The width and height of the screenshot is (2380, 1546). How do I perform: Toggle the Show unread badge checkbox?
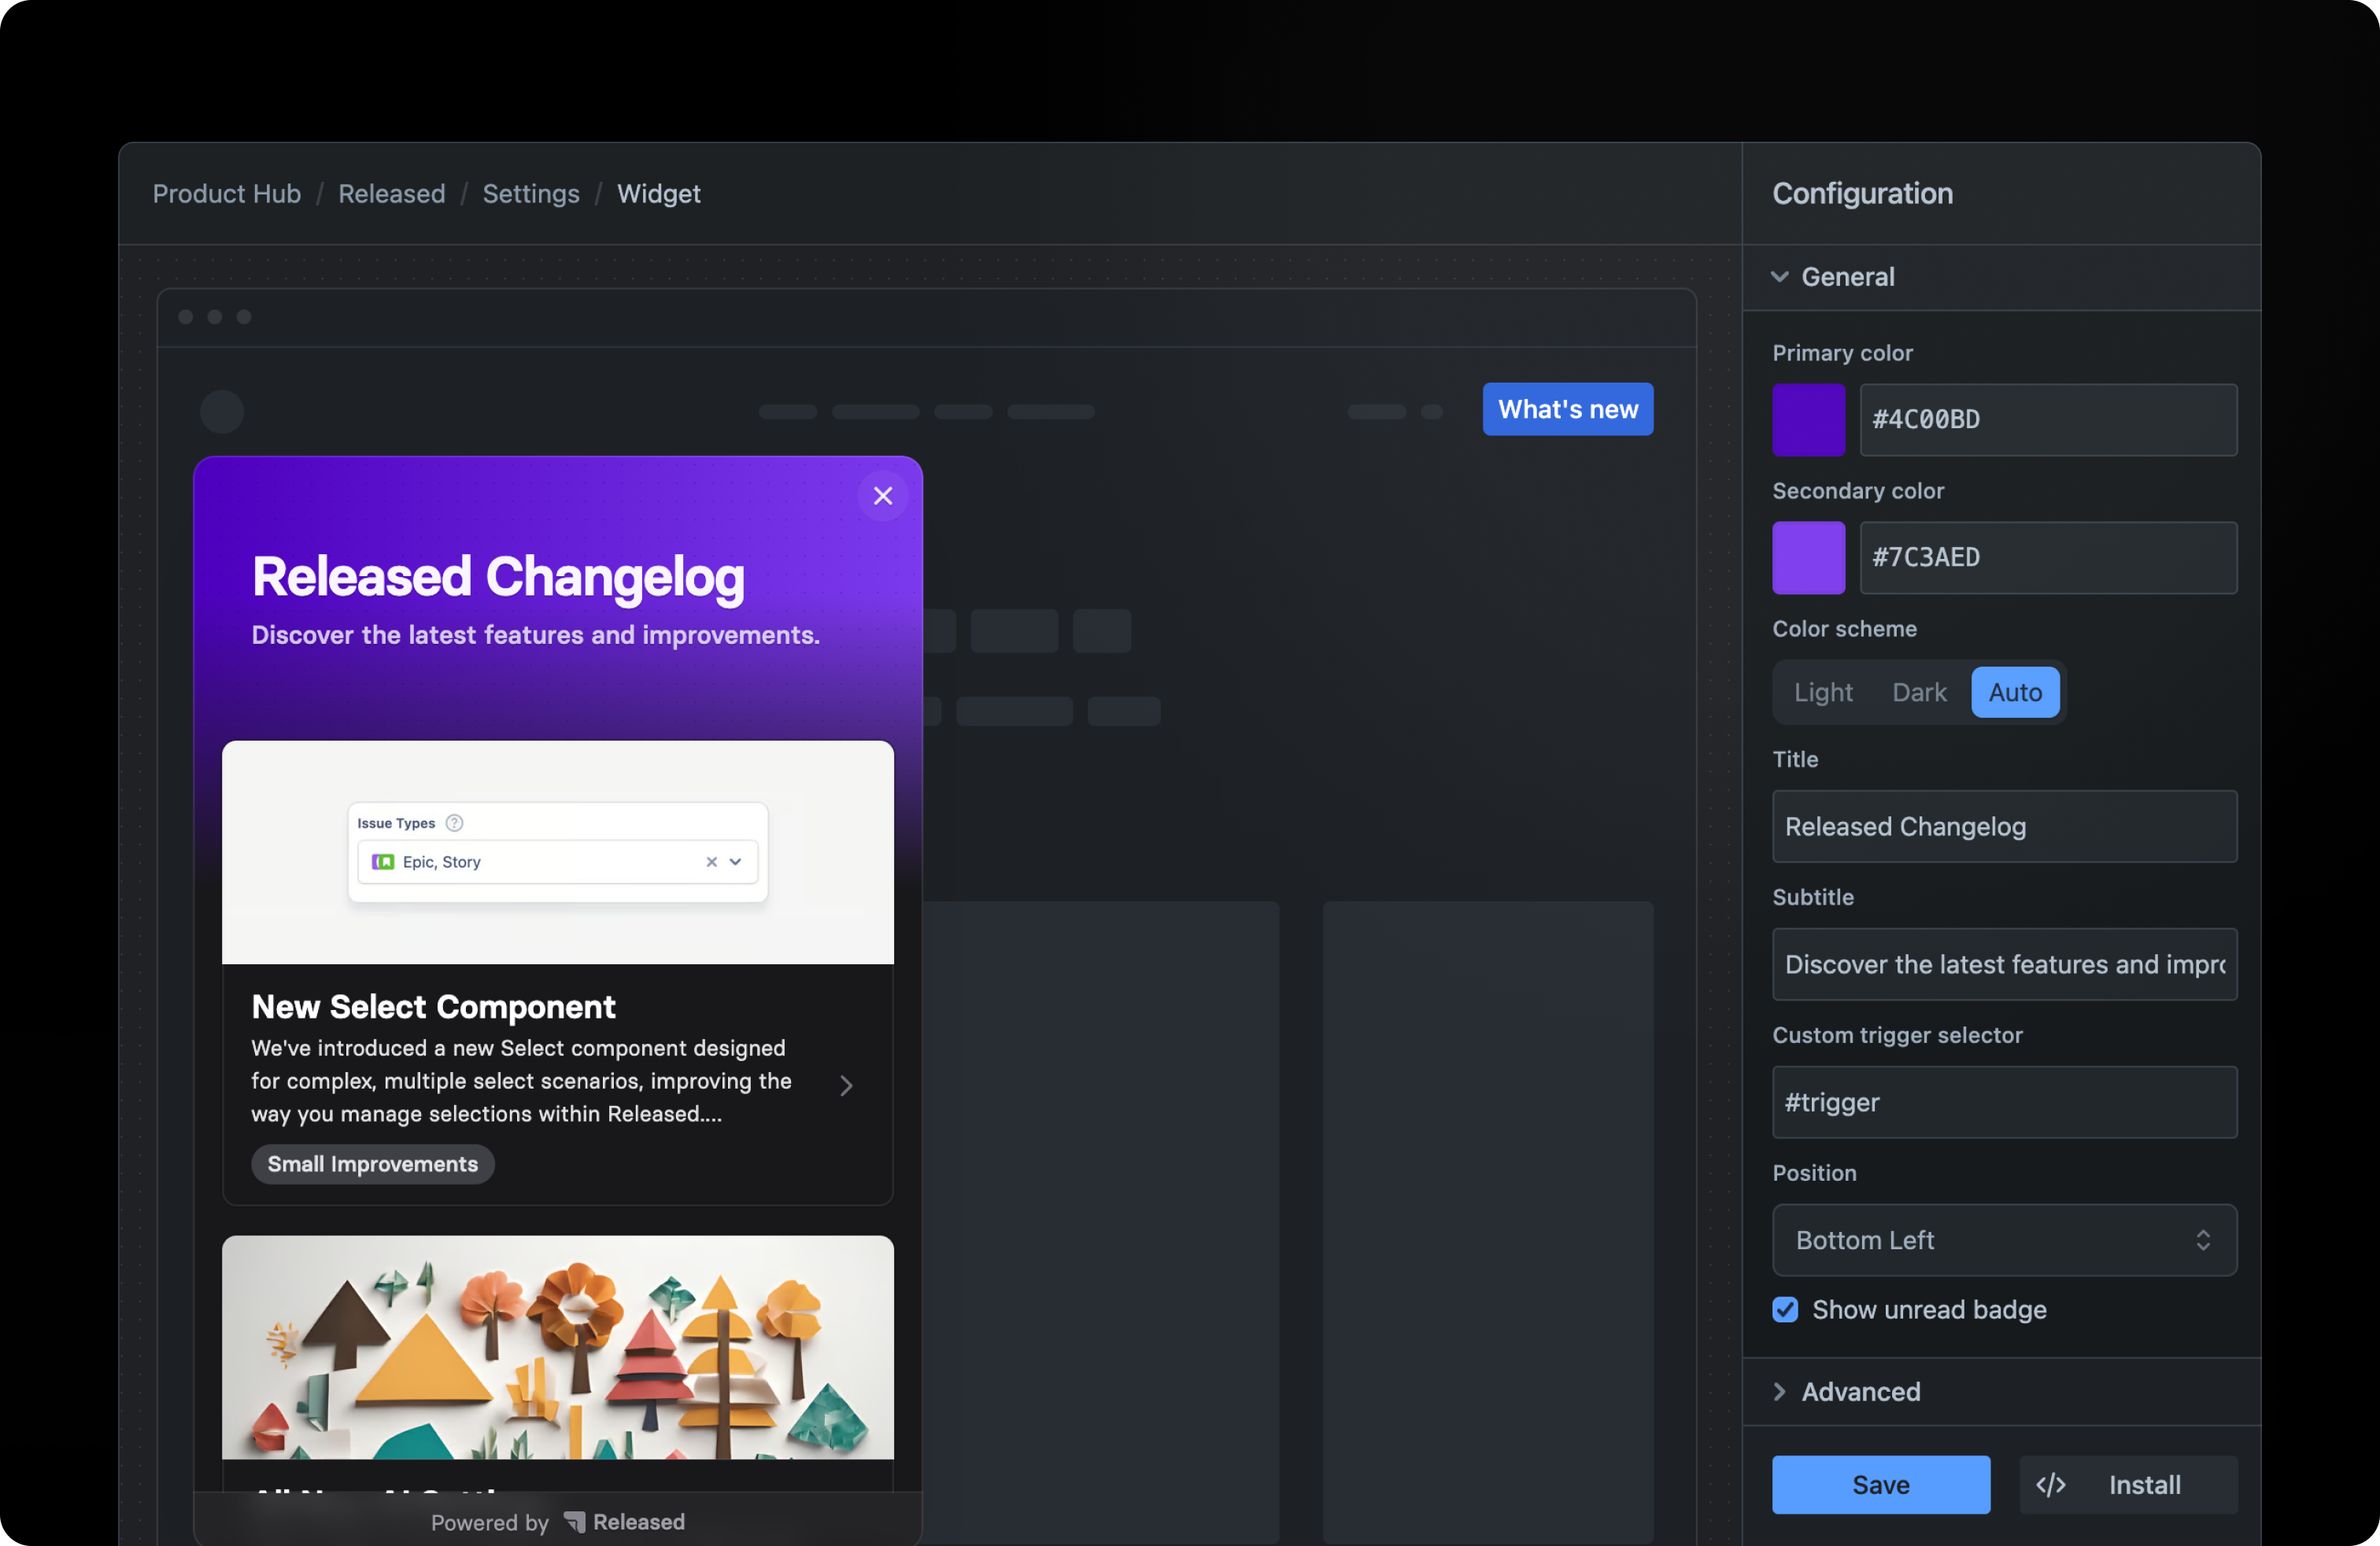(x=1785, y=1310)
